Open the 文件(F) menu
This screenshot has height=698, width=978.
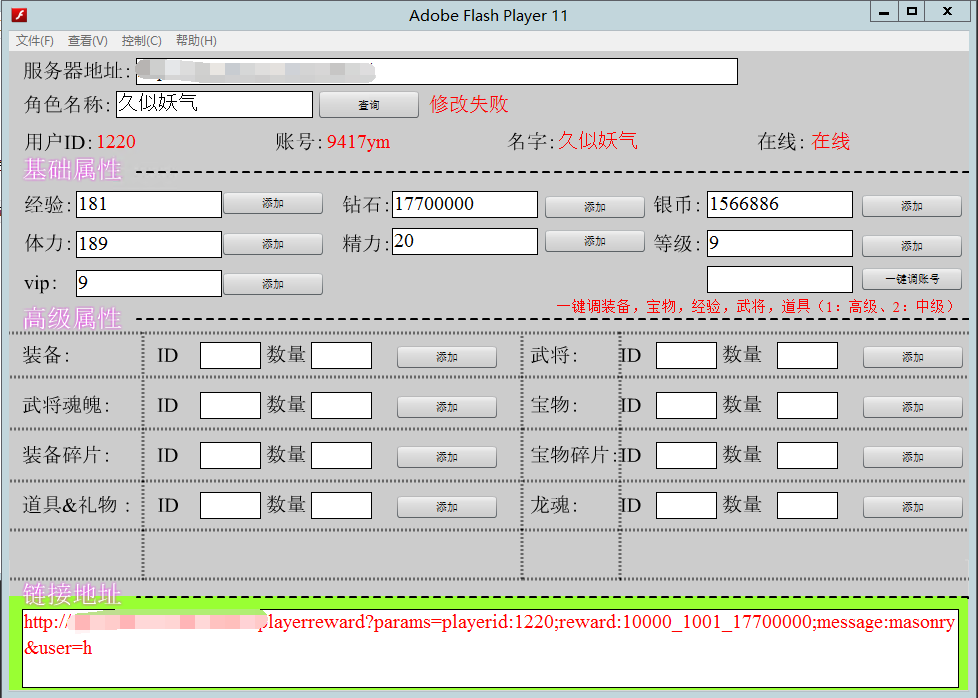click(x=34, y=41)
